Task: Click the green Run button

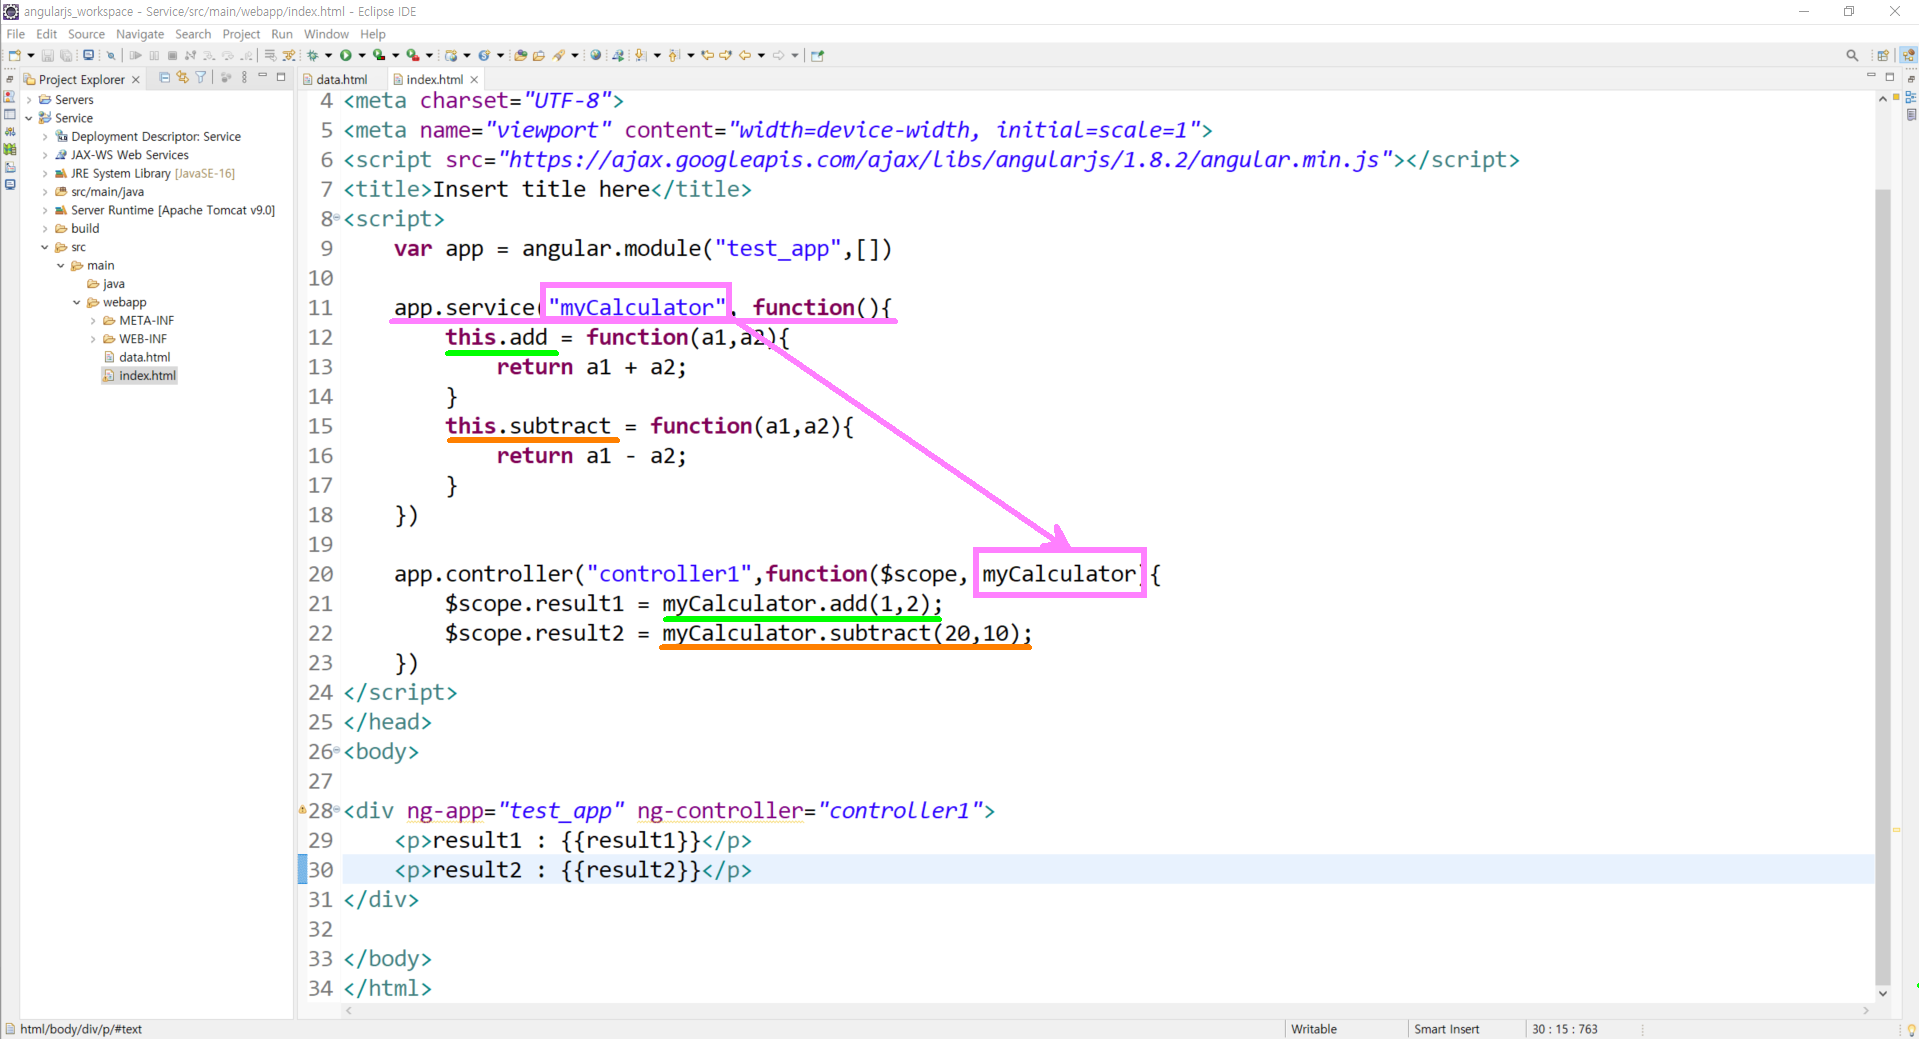Action: (x=346, y=55)
